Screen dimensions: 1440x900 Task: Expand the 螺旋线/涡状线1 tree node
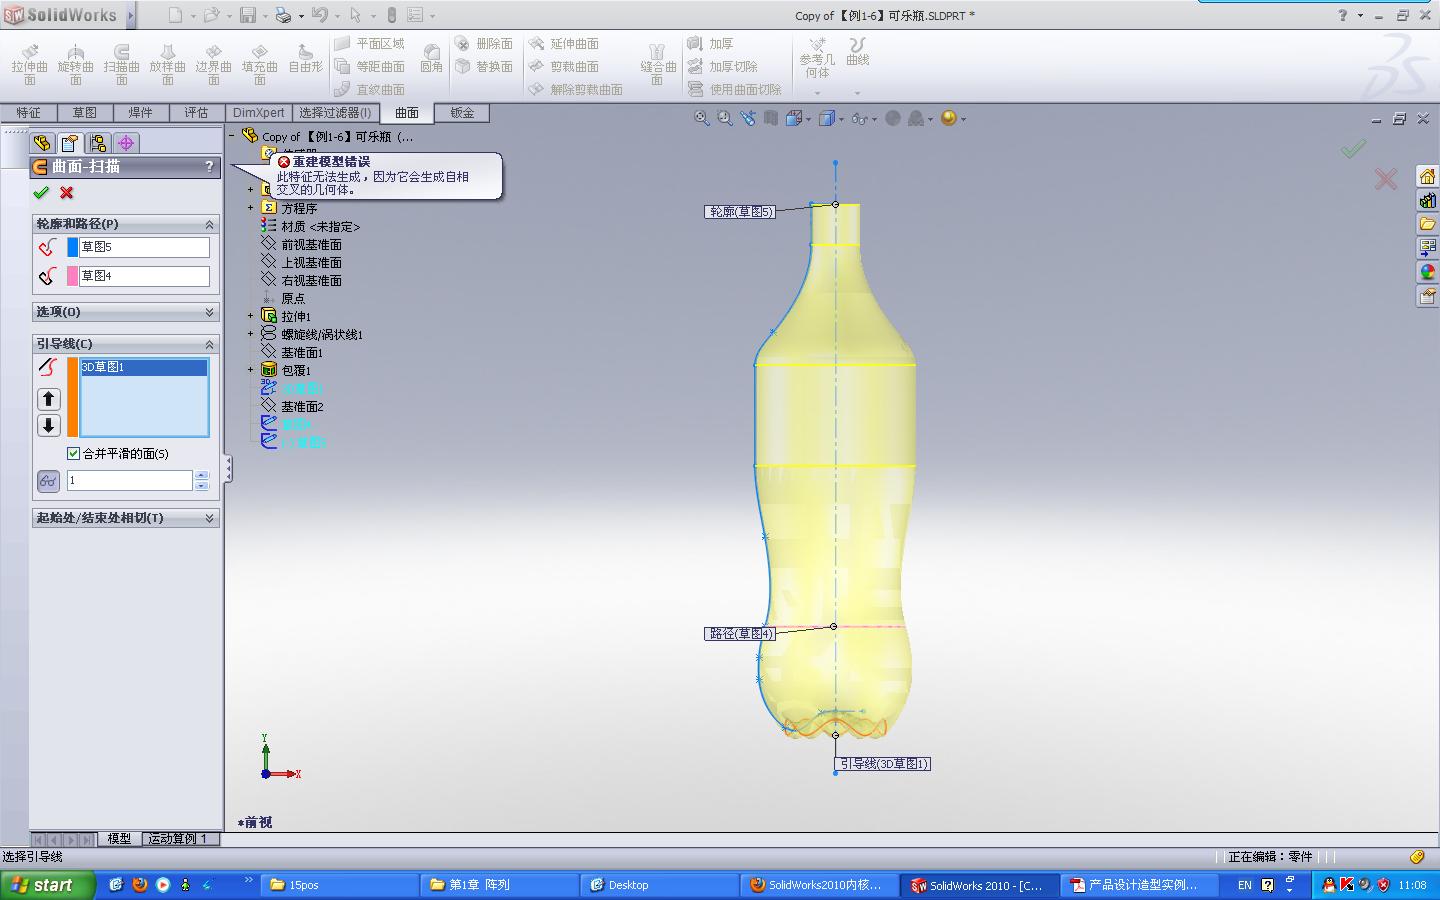(251, 334)
